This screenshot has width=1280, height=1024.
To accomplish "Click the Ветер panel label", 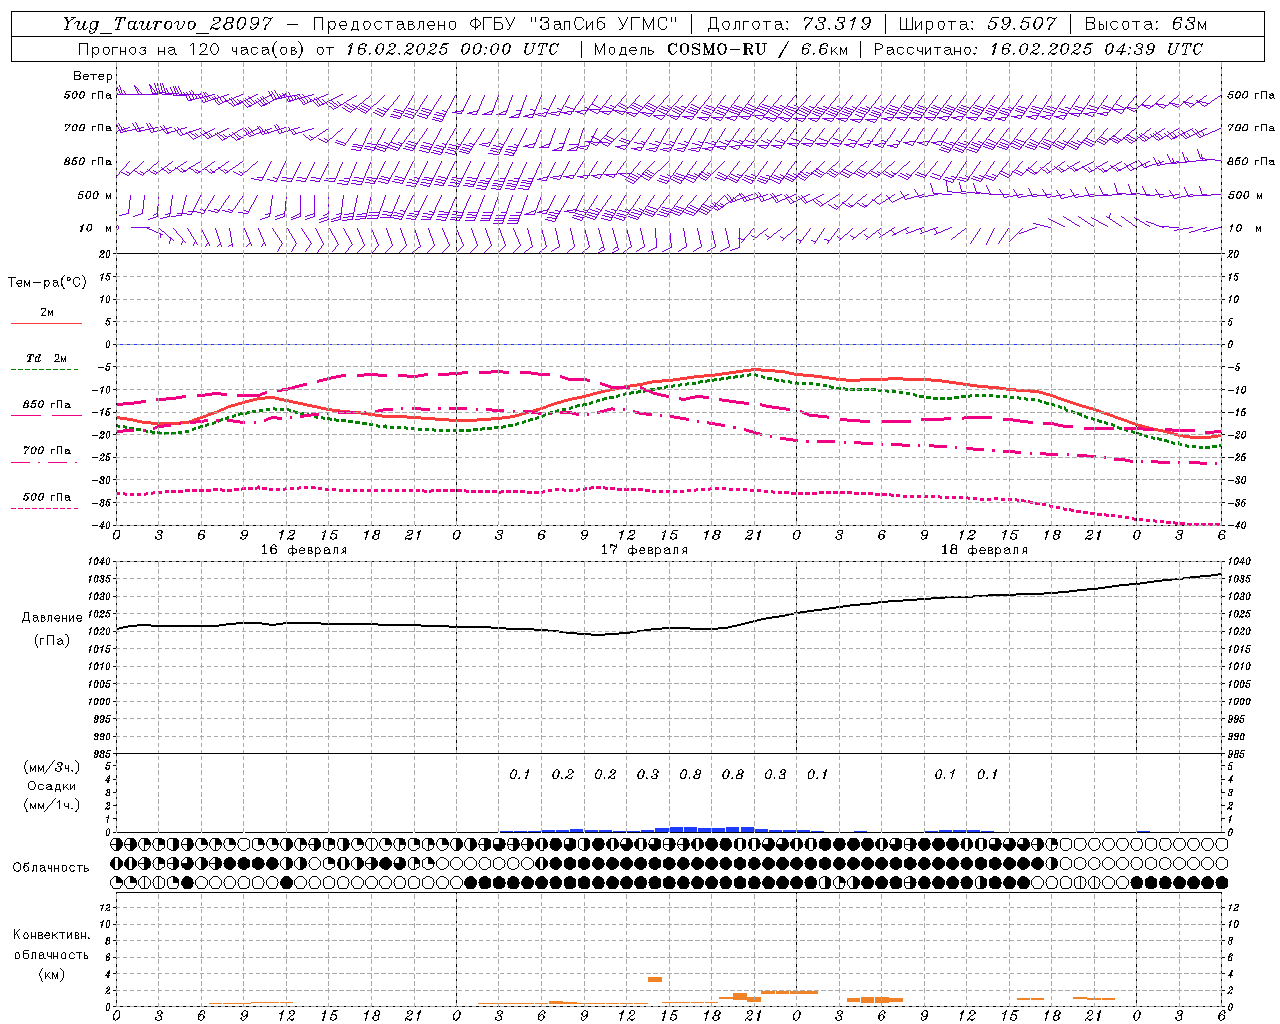I will tap(93, 76).
